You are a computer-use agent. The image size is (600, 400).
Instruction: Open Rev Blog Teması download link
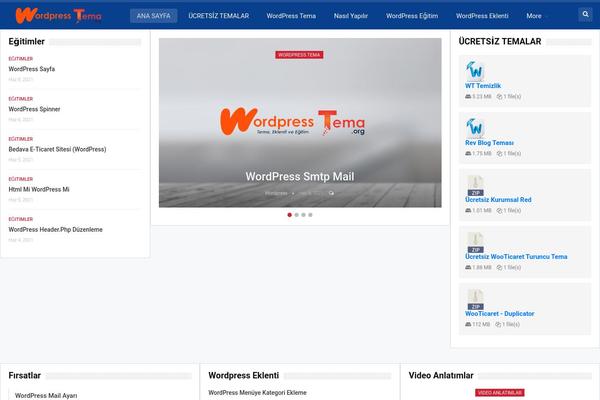point(489,143)
